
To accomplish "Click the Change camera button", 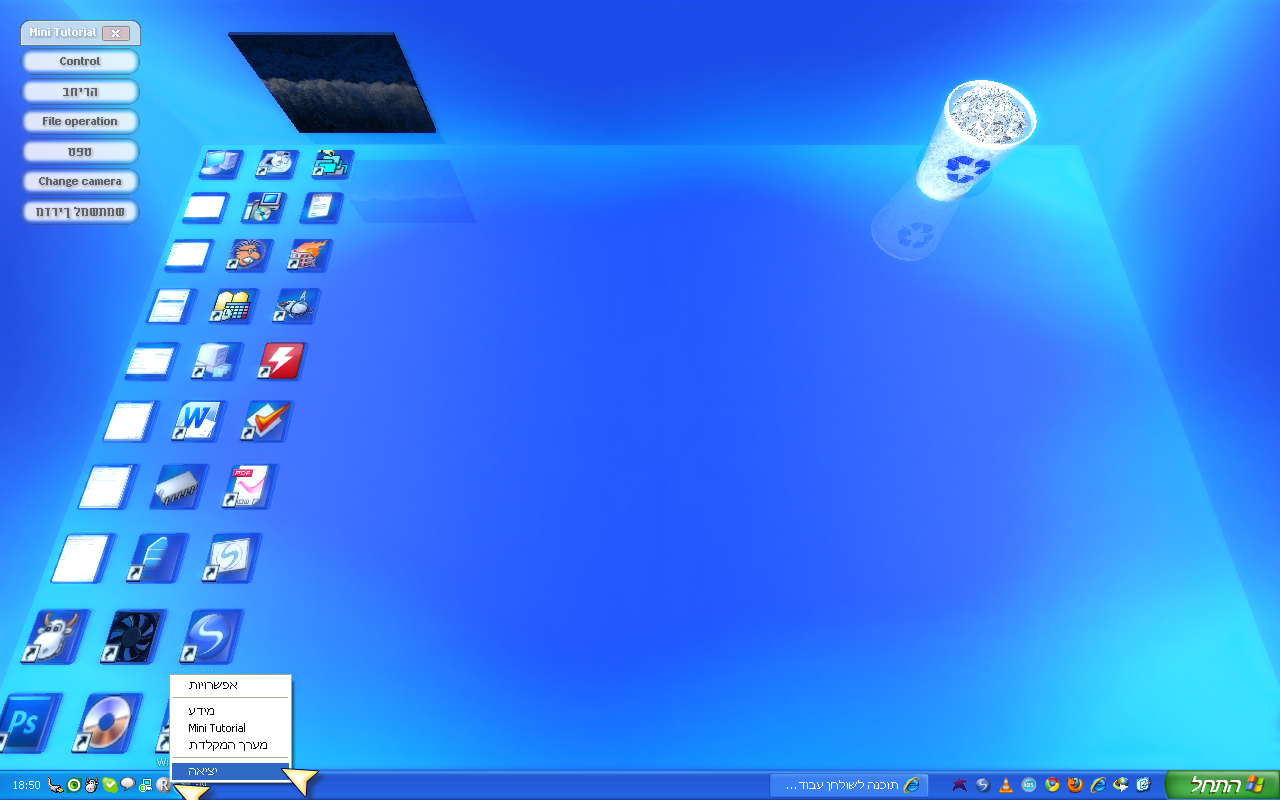I will (x=80, y=181).
